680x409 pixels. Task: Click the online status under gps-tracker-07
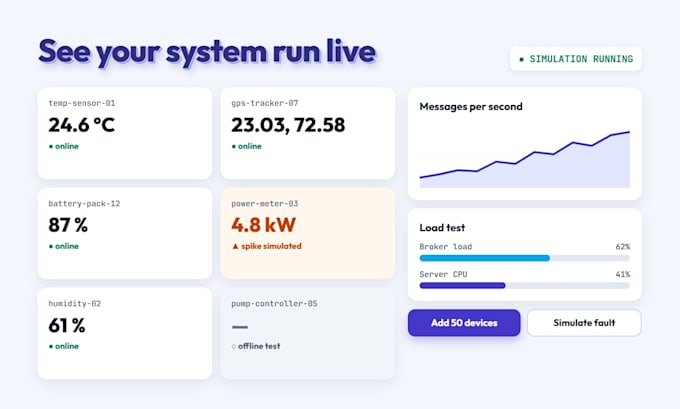pos(247,146)
